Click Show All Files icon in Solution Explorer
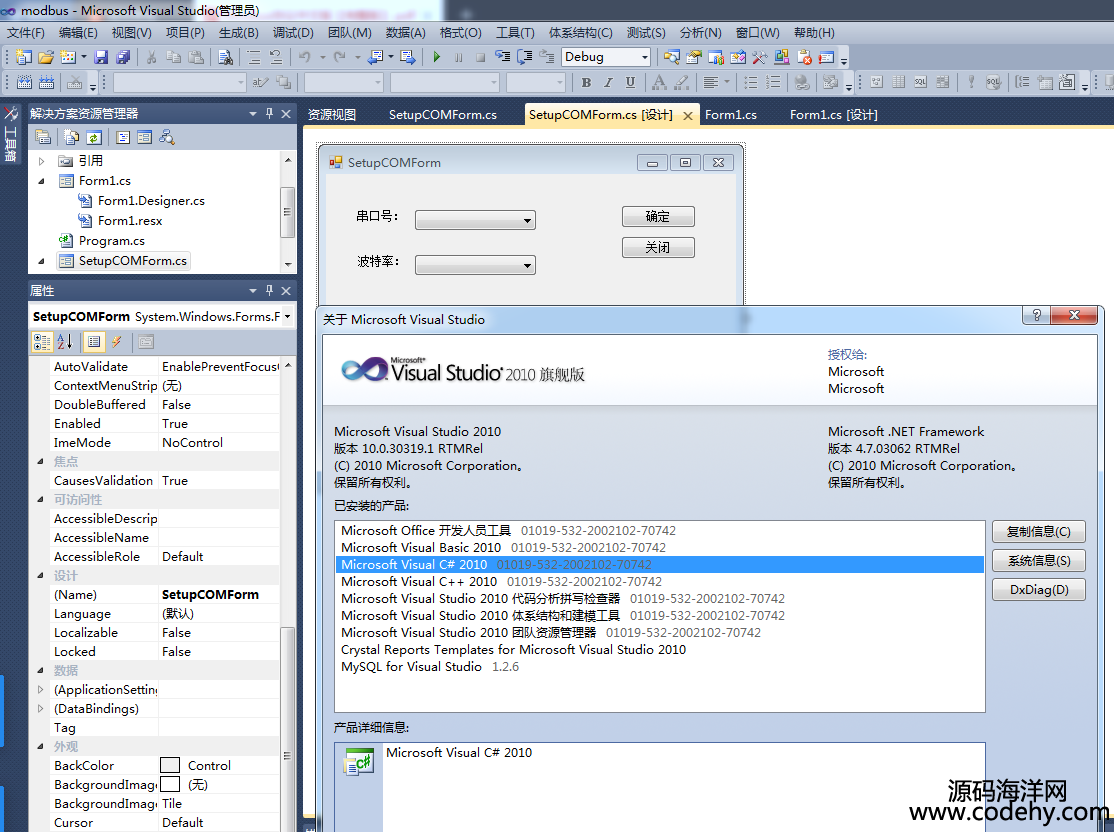This screenshot has width=1114, height=832. tap(72, 137)
